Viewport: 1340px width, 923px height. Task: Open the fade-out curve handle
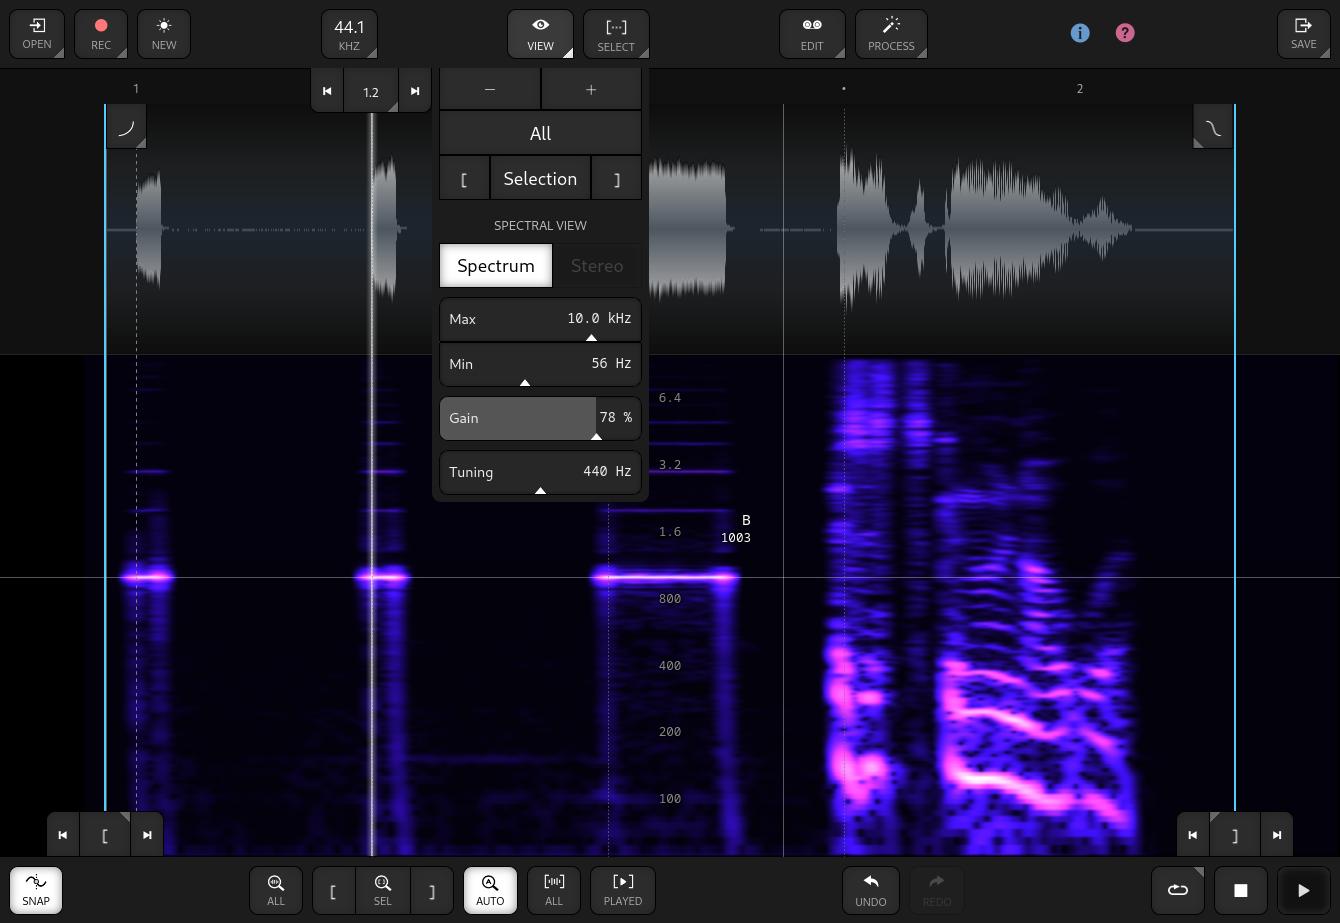point(1213,128)
